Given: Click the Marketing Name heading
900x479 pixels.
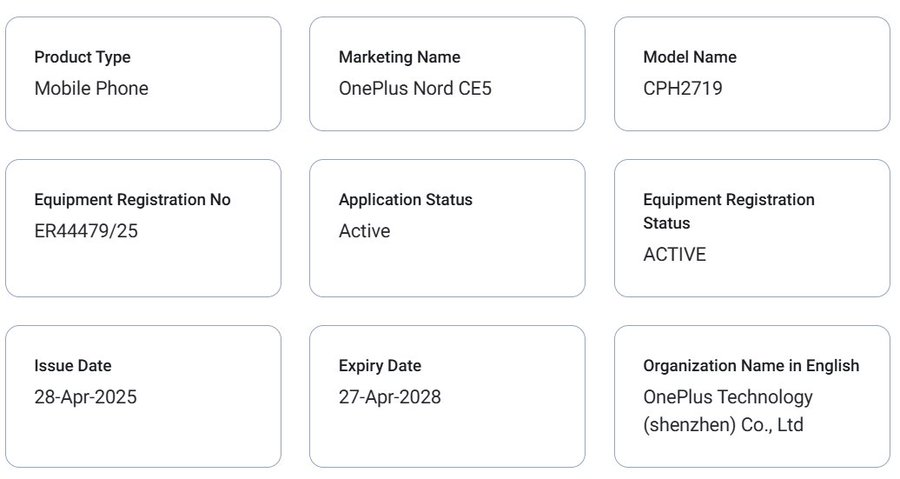Looking at the screenshot, I should tap(399, 57).
